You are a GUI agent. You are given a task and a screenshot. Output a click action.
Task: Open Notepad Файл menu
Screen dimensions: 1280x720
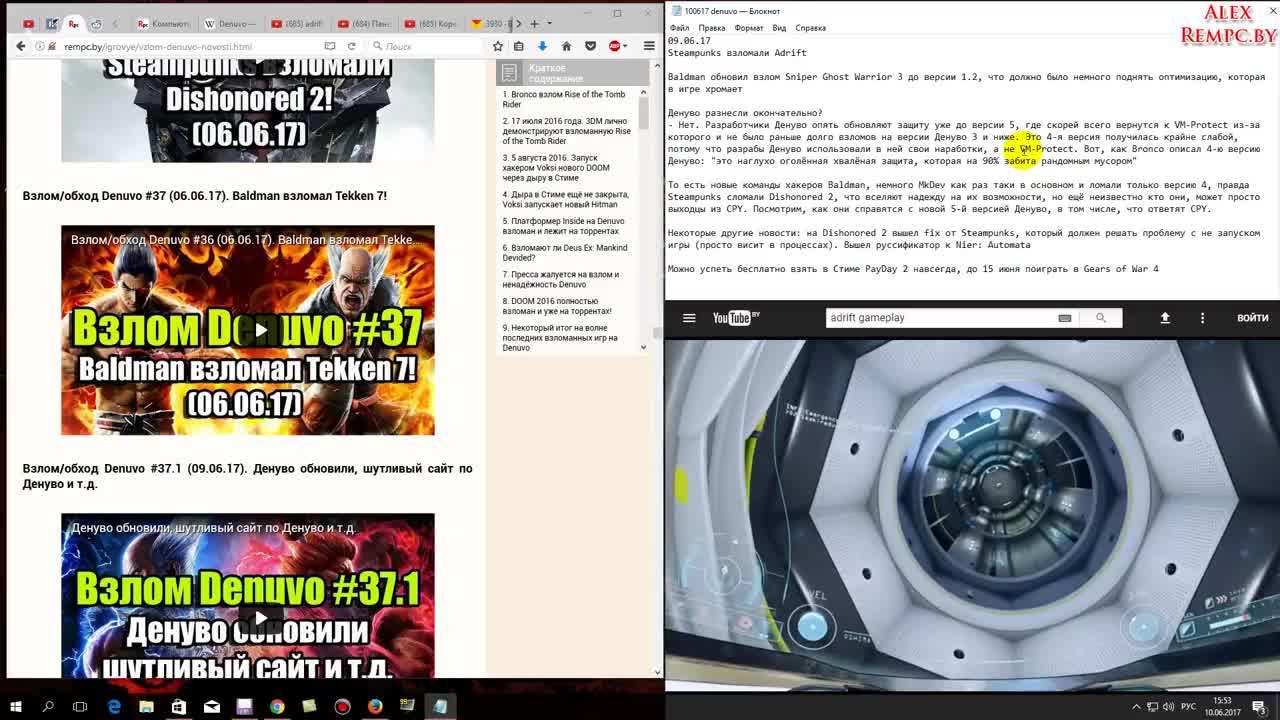click(x=679, y=28)
